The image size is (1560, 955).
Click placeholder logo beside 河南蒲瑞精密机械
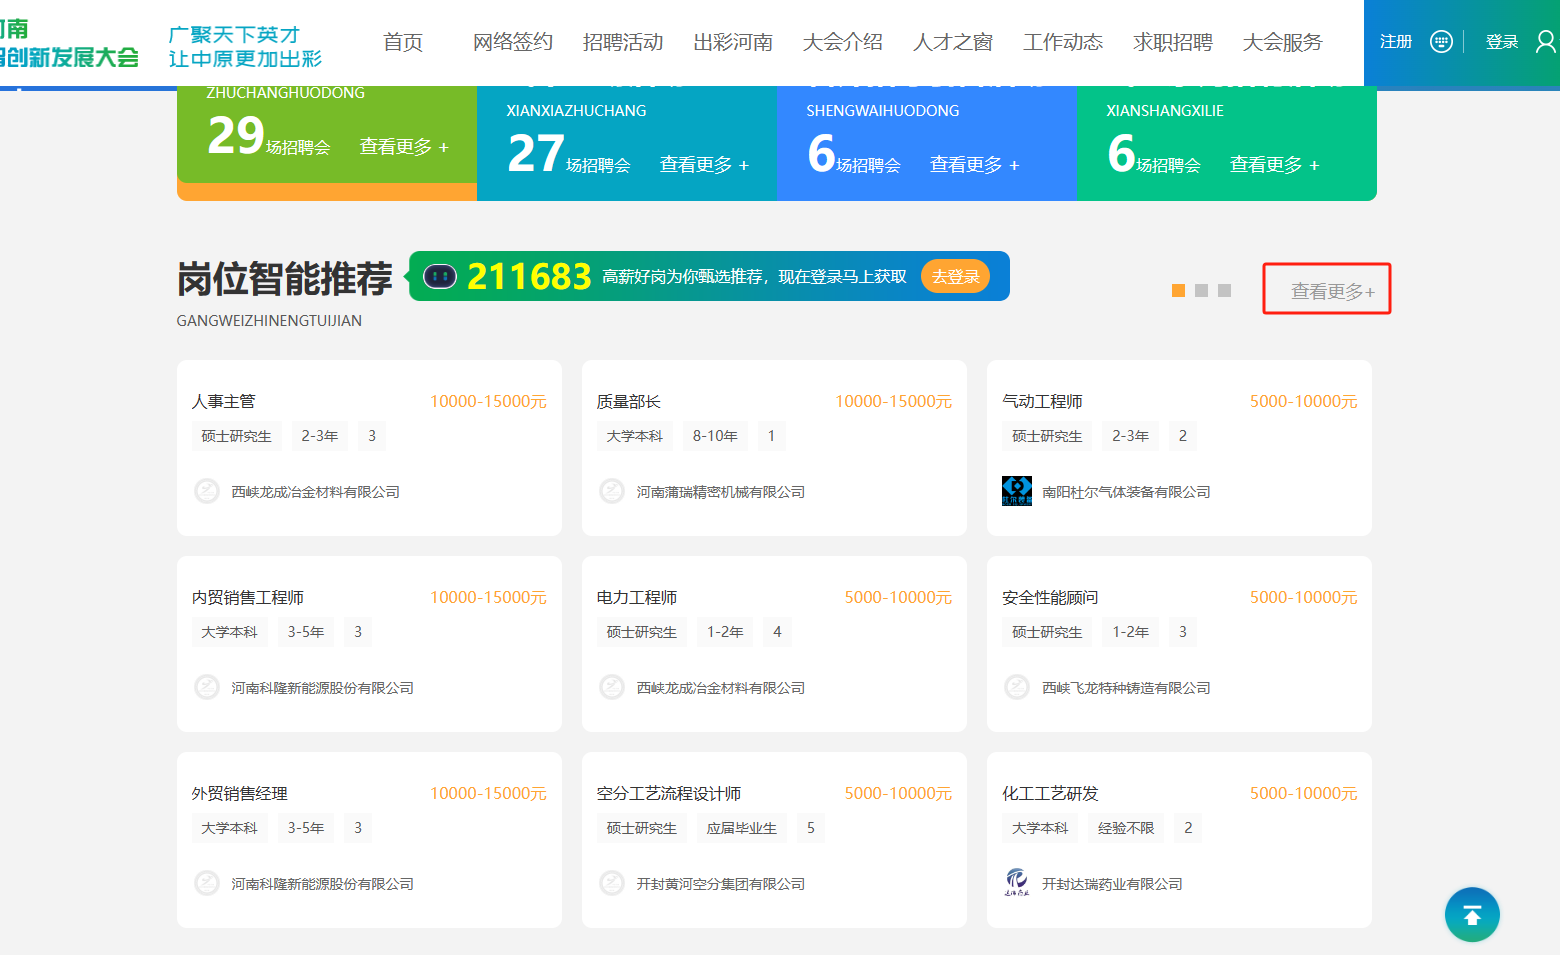coord(612,491)
